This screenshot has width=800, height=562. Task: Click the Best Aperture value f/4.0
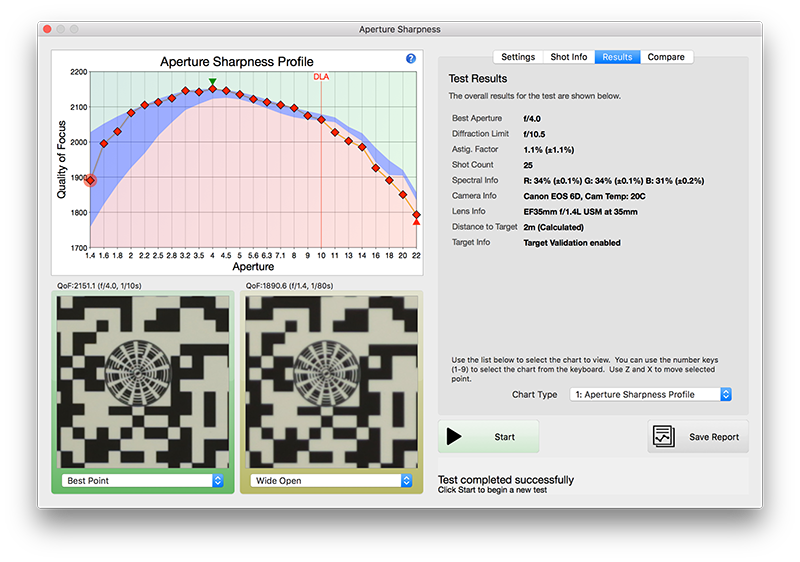[x=532, y=119]
